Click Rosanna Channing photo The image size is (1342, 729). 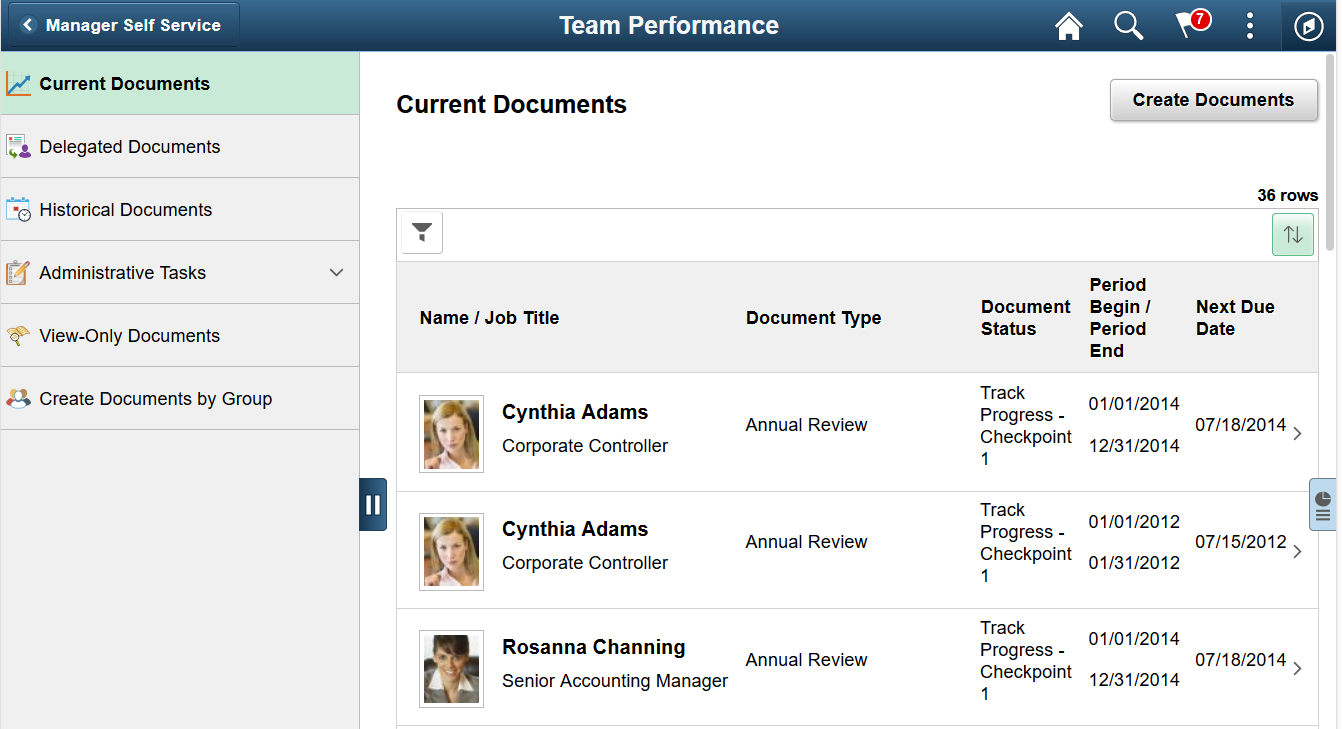coord(451,669)
